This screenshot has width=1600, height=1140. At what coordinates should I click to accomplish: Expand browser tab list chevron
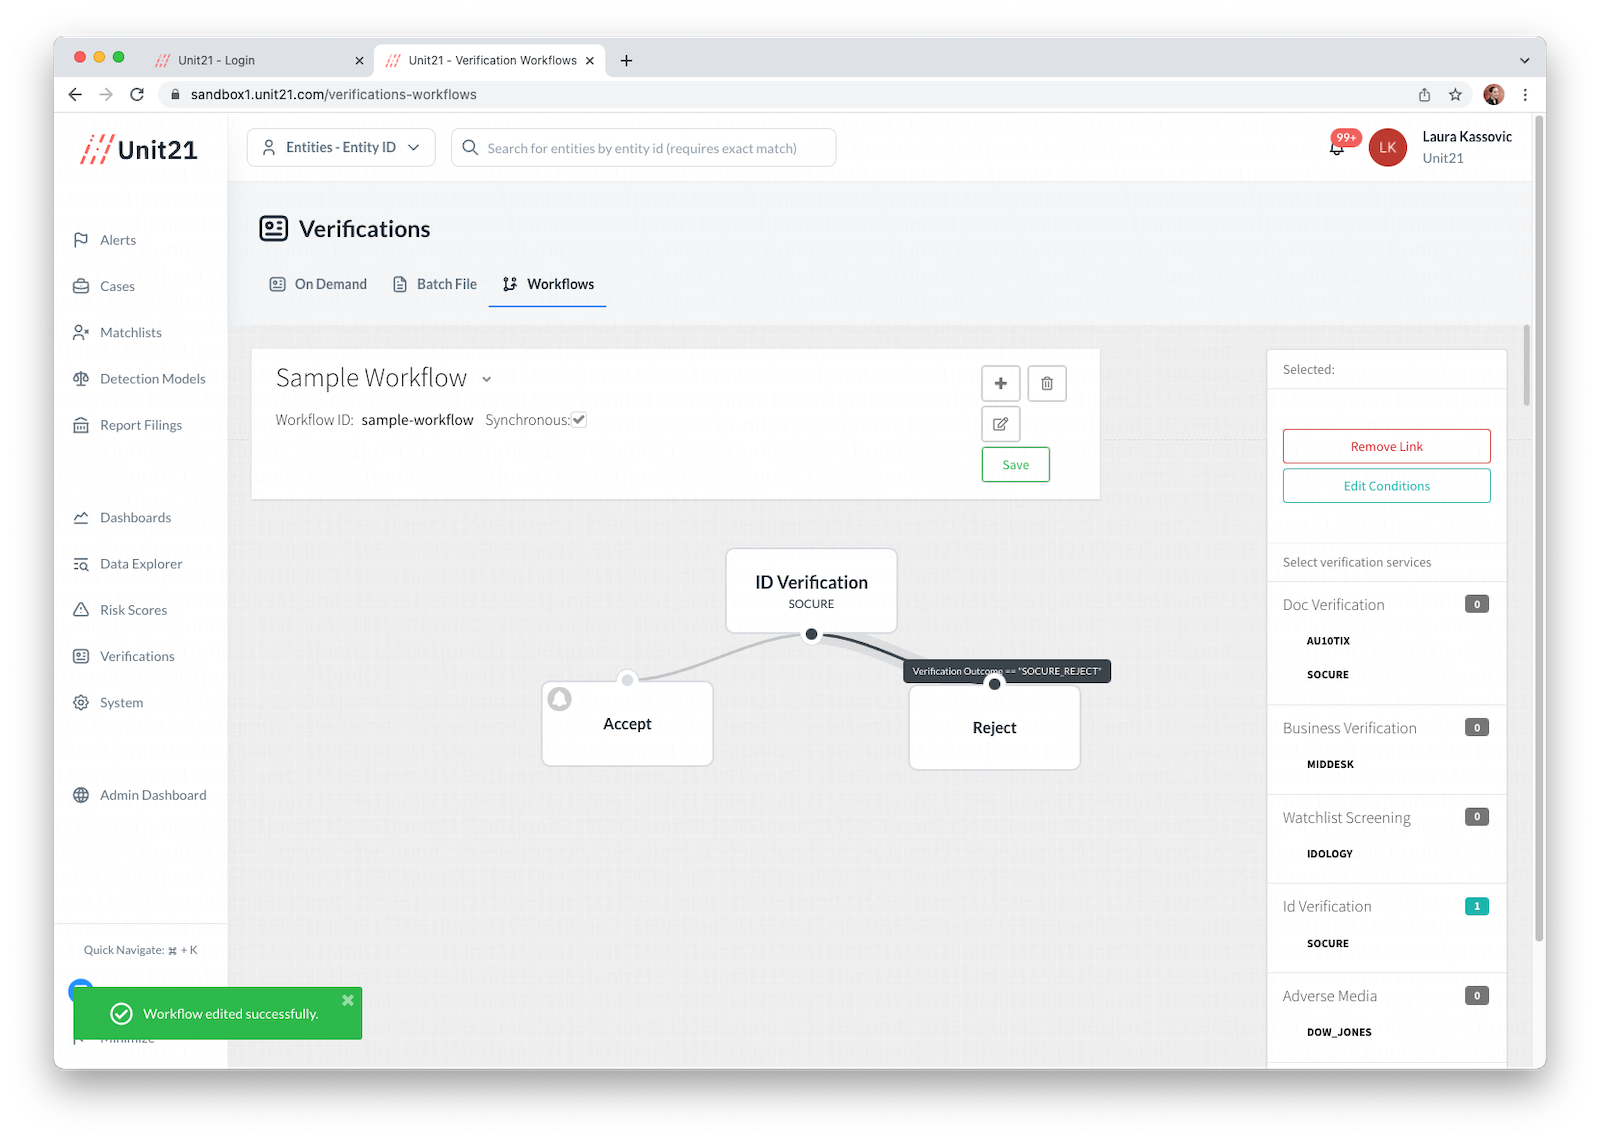point(1525,60)
